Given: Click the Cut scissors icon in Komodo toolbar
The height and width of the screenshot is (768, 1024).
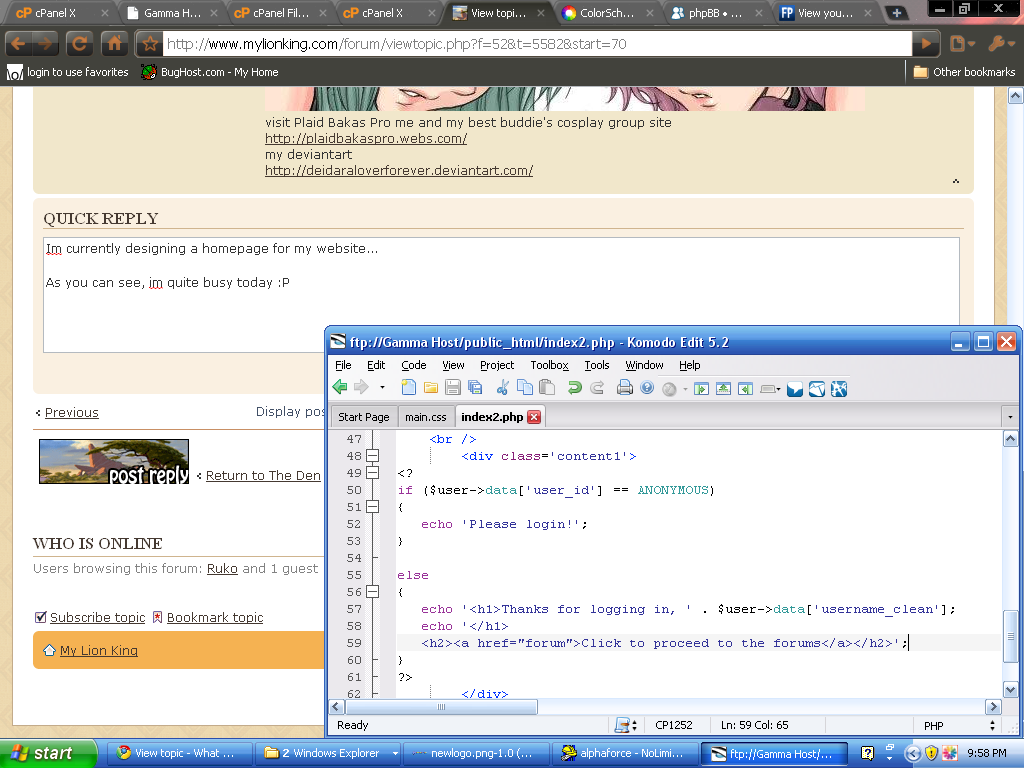Looking at the screenshot, I should [x=503, y=388].
